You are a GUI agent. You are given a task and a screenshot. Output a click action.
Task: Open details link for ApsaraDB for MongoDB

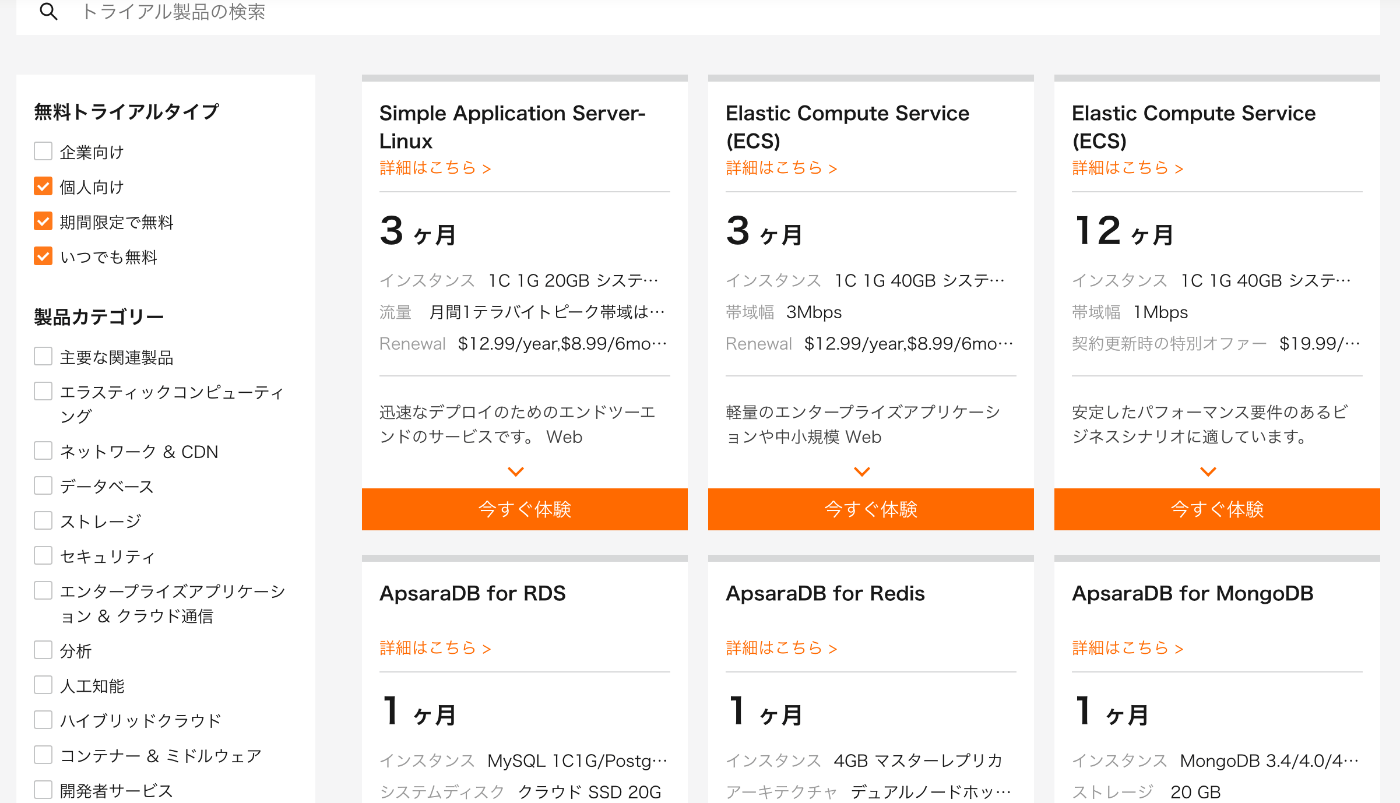point(1127,648)
